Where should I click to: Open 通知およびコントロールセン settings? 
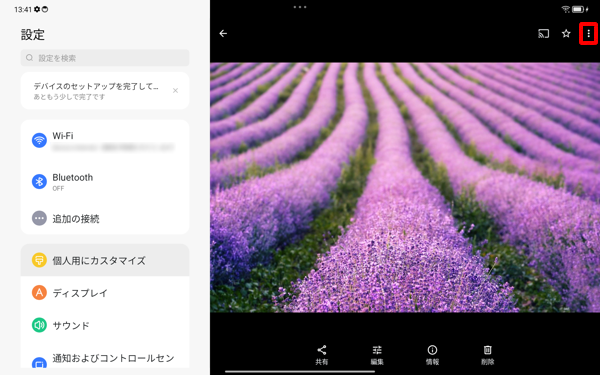pyautogui.click(x=105, y=359)
